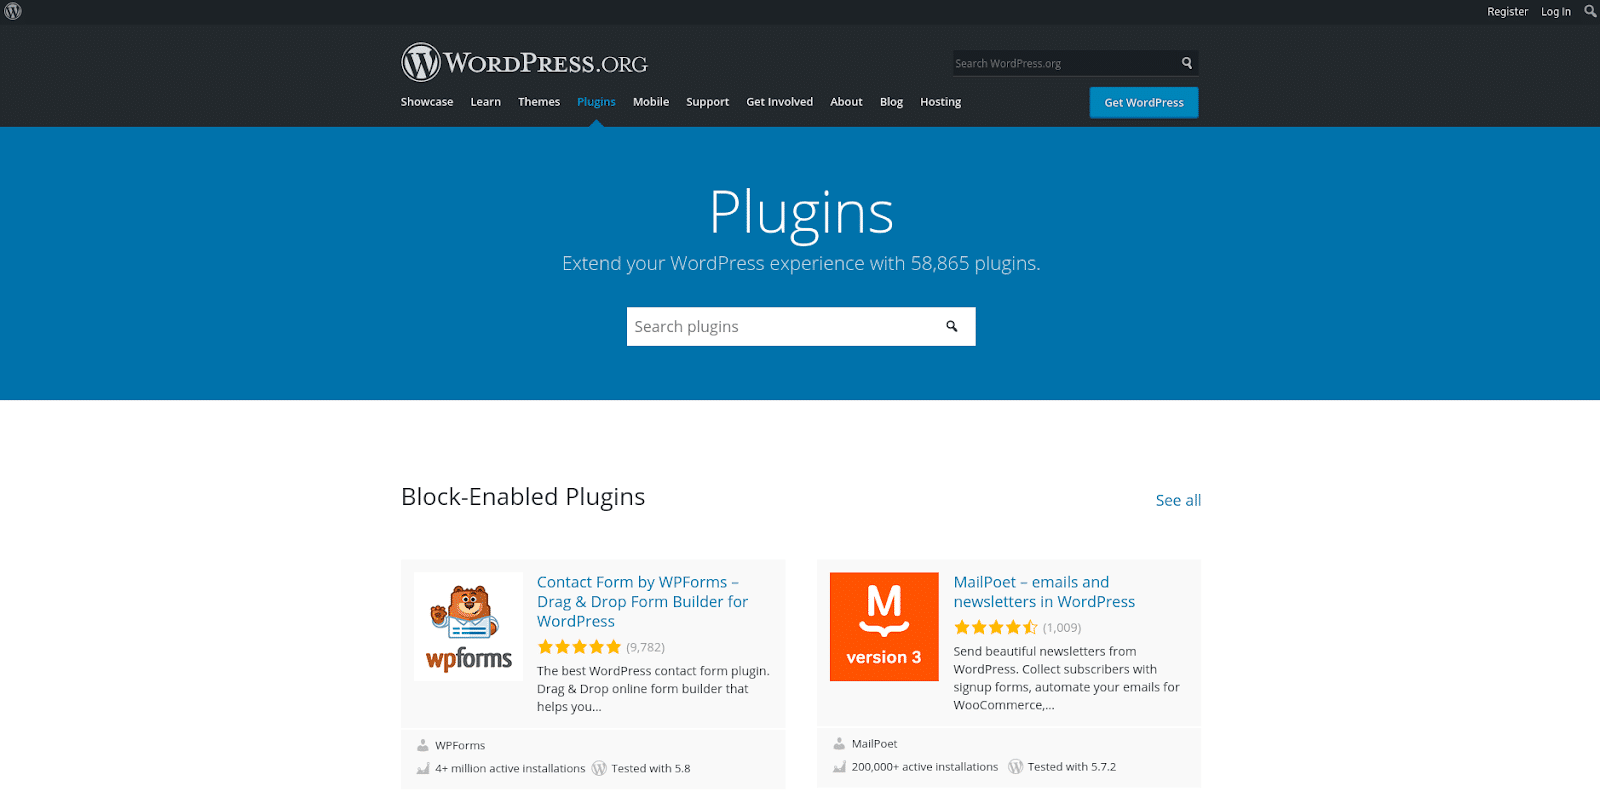This screenshot has height=809, width=1600.
Task: Open the Hosting menu item
Action: (x=940, y=102)
